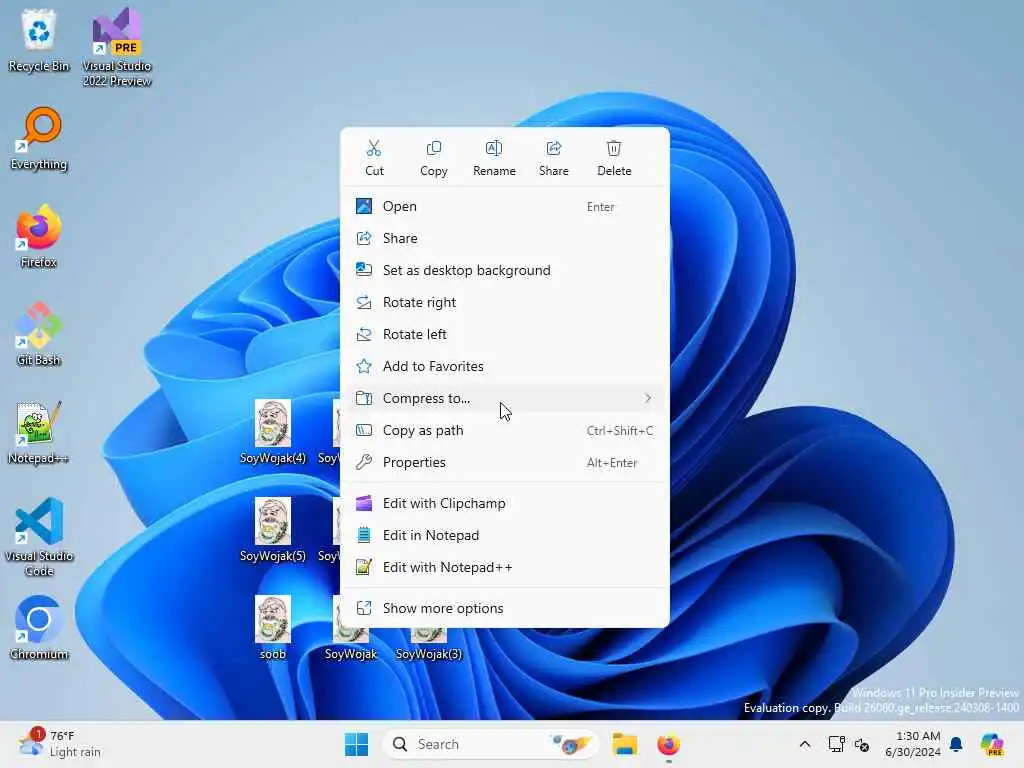The image size is (1024, 768).
Task: Open Properties from context menu
Action: coord(505,462)
